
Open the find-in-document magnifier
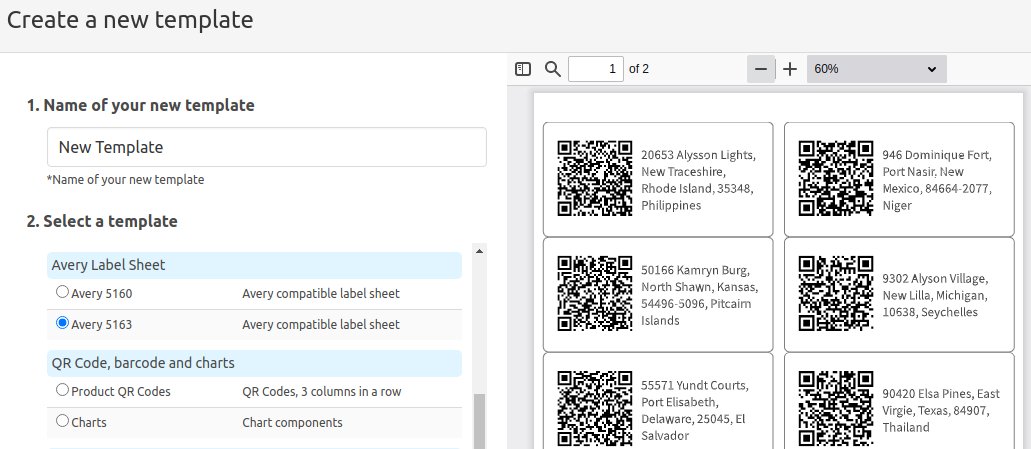(x=553, y=69)
